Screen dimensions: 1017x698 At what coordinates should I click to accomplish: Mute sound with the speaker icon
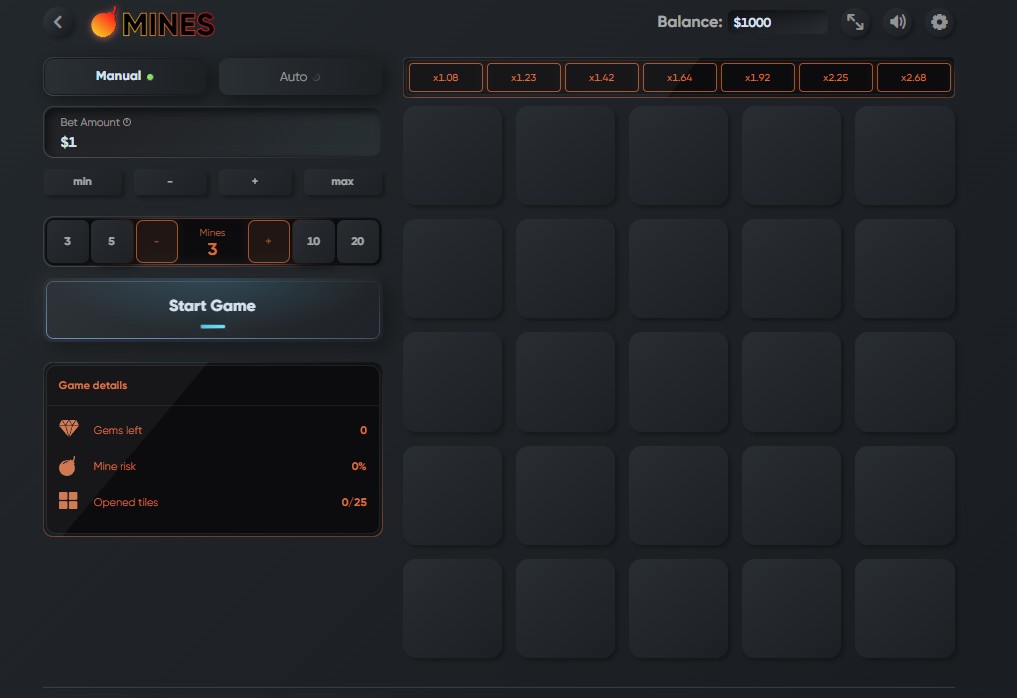click(x=898, y=22)
